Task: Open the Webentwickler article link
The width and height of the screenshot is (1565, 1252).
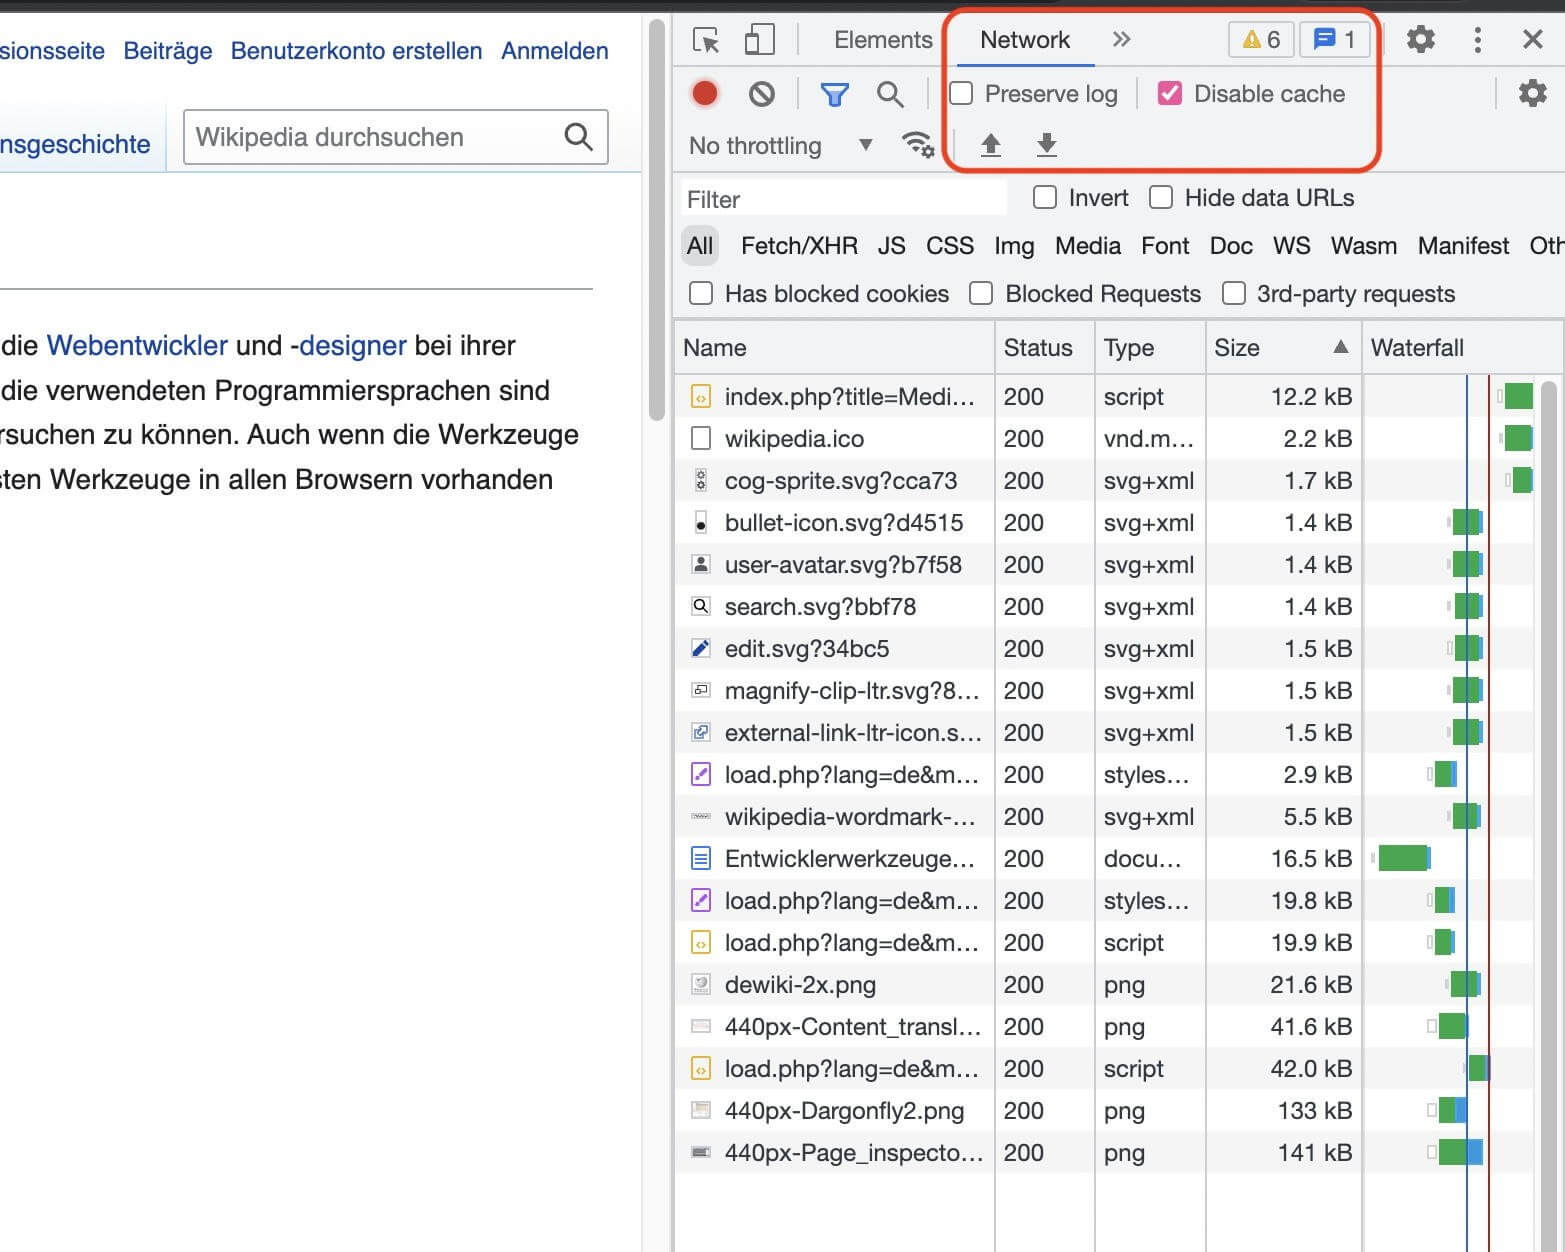Action: click(137, 346)
